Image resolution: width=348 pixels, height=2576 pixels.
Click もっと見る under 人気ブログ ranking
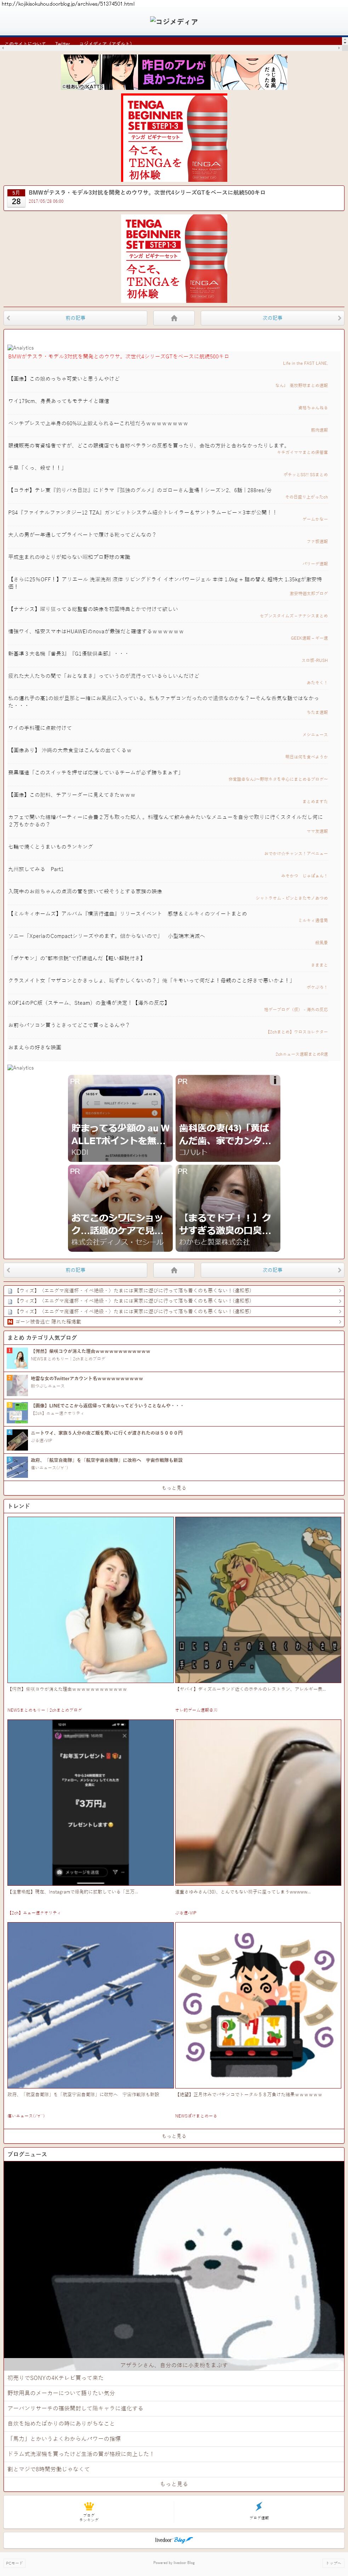174,1488
